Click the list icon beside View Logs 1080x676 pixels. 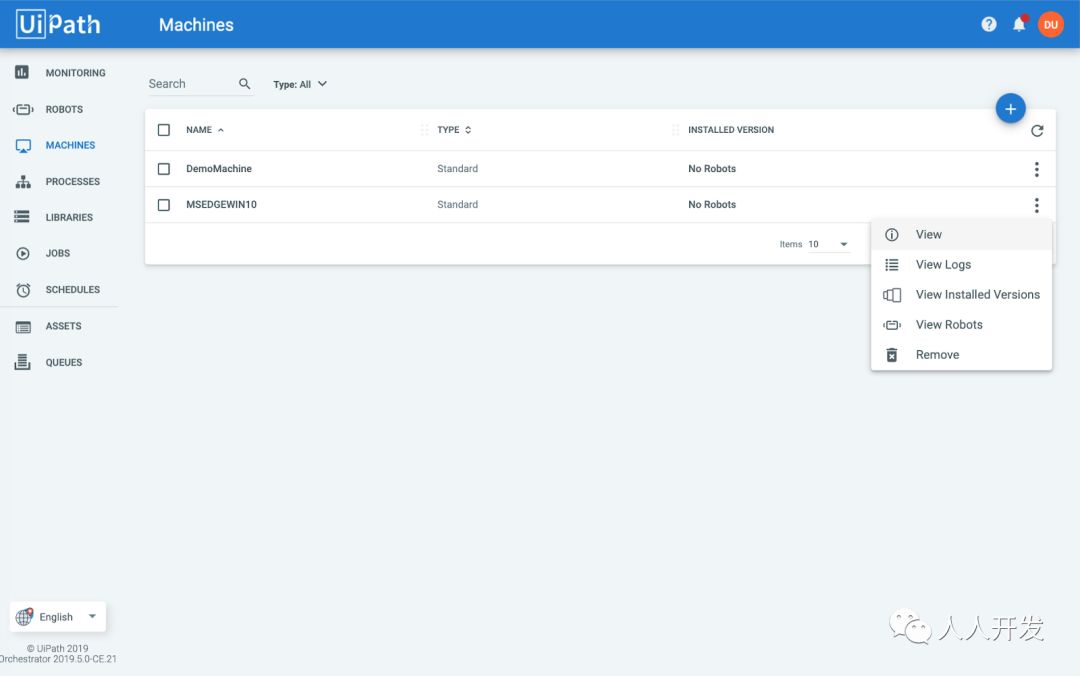tap(892, 265)
